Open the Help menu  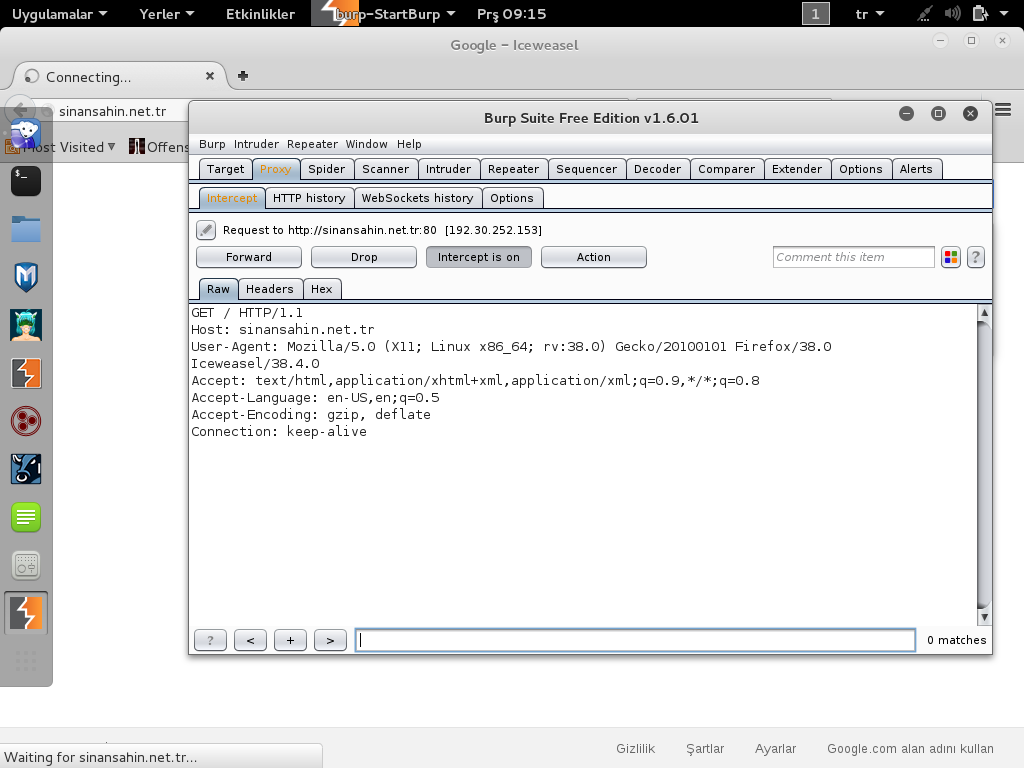coord(409,144)
